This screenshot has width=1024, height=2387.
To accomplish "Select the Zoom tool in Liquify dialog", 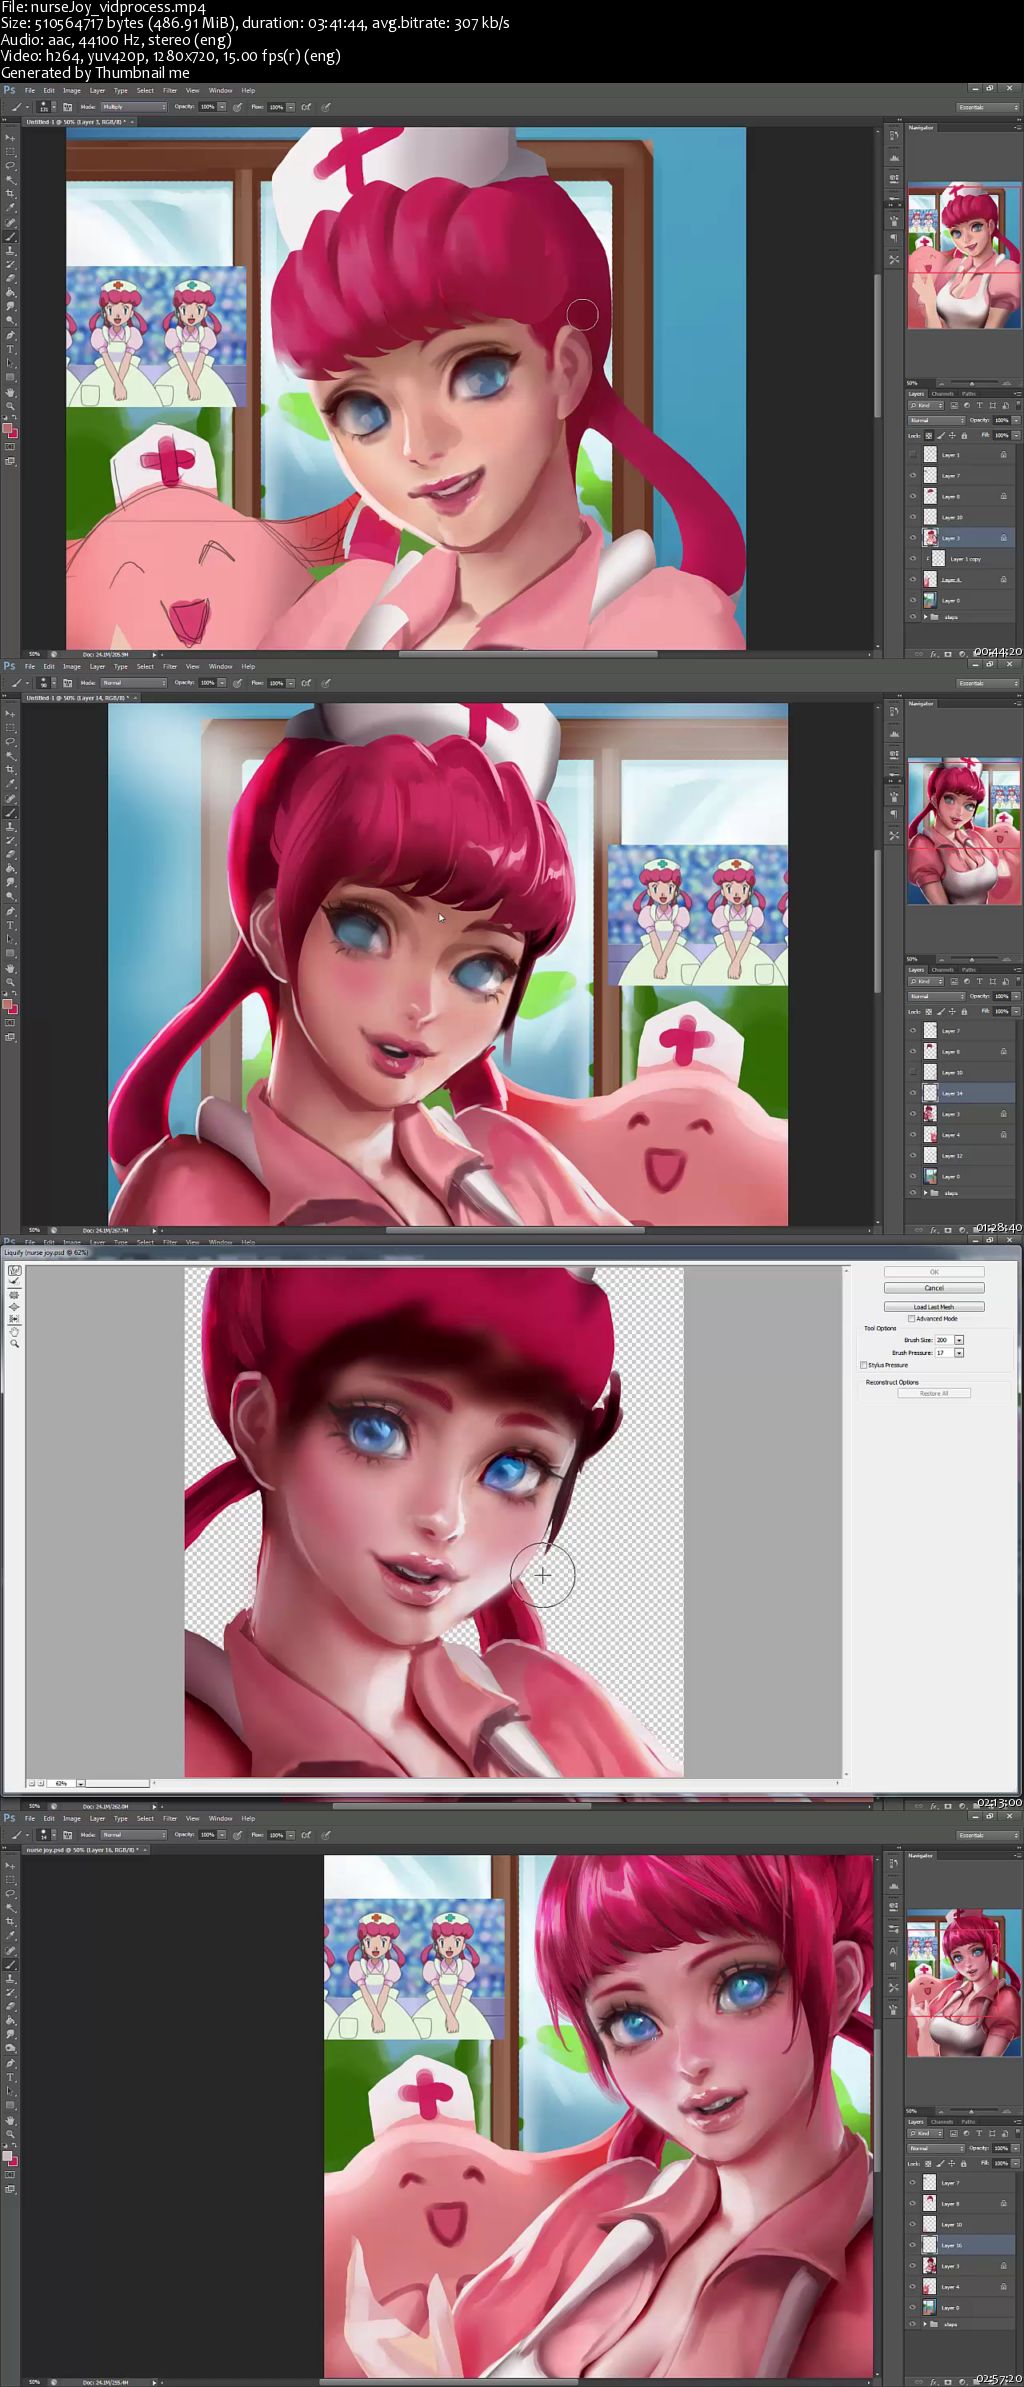I will click(x=15, y=1343).
